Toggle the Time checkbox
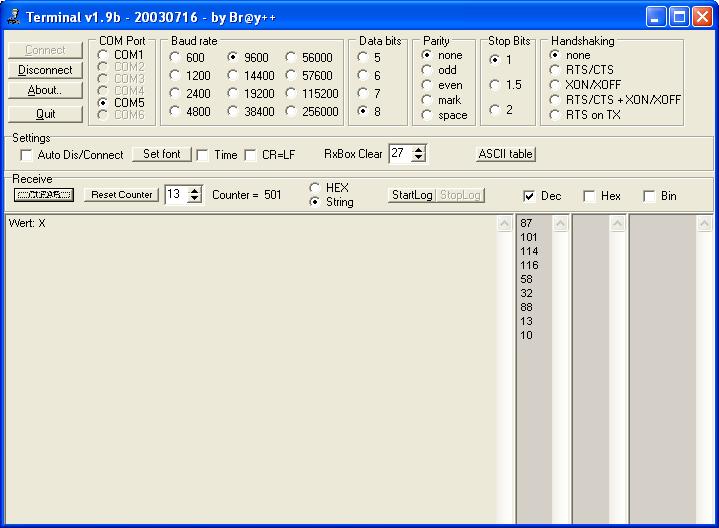 (203, 155)
